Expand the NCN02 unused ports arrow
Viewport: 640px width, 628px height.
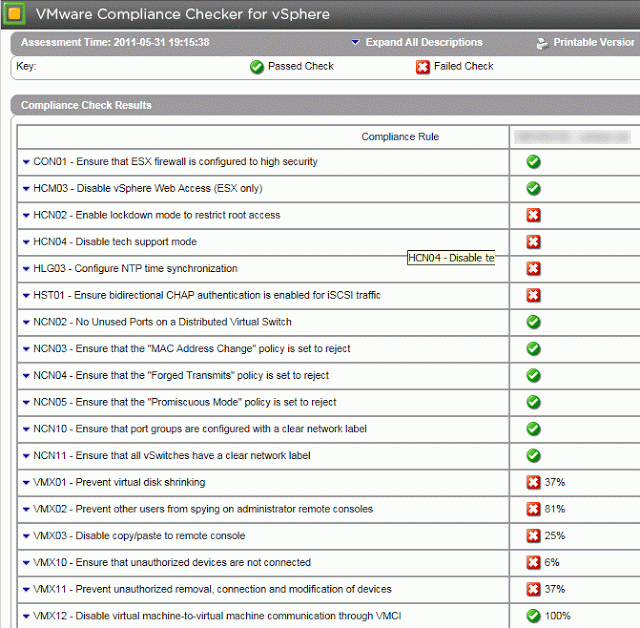point(26,322)
